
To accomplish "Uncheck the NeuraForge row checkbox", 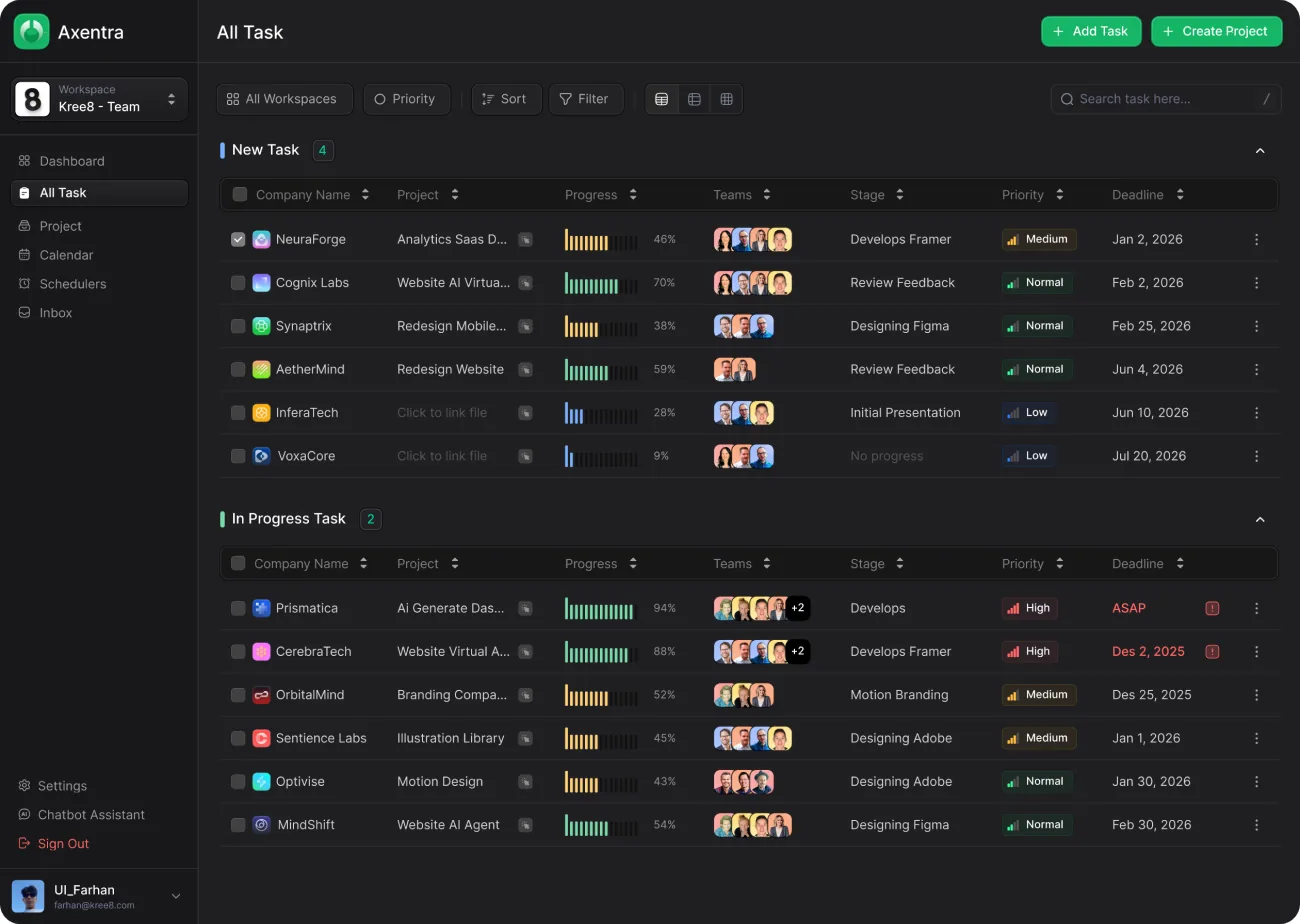I will coord(238,239).
